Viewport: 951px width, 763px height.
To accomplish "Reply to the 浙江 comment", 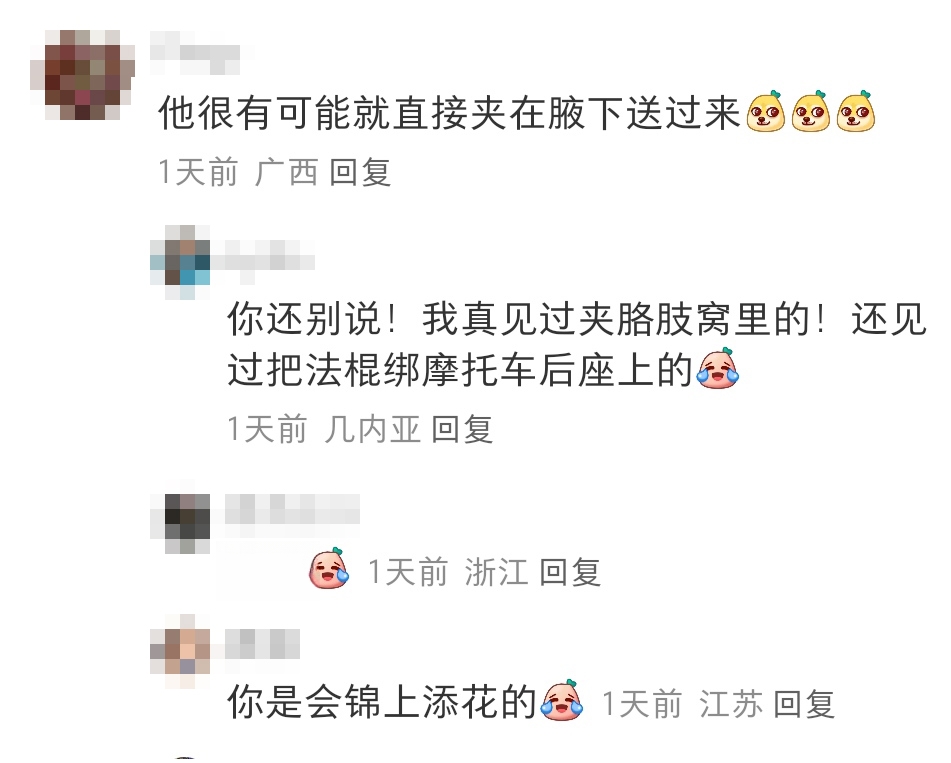I will (x=570, y=573).
